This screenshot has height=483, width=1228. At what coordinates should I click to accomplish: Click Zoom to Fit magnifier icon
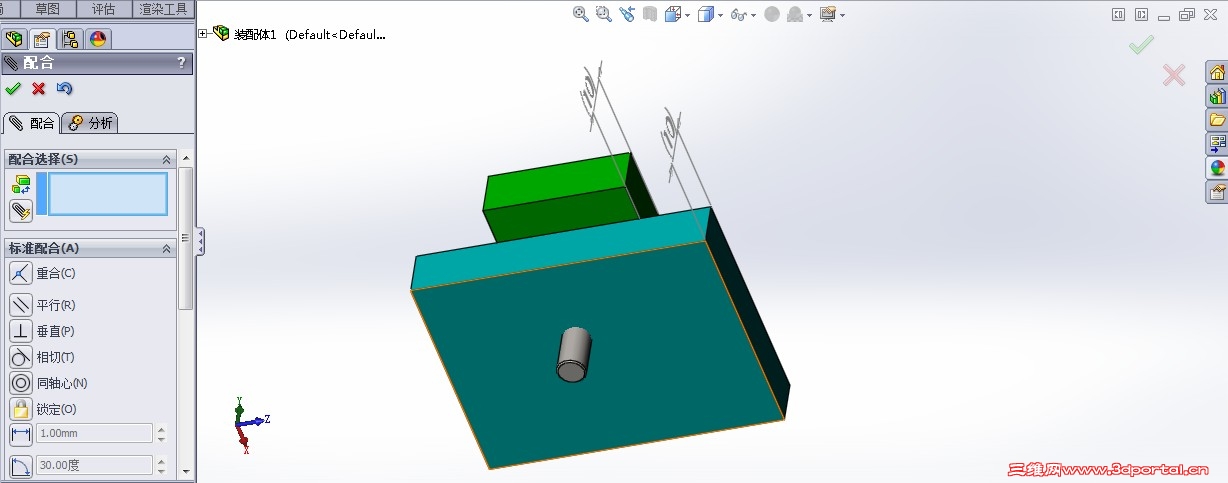[x=581, y=14]
